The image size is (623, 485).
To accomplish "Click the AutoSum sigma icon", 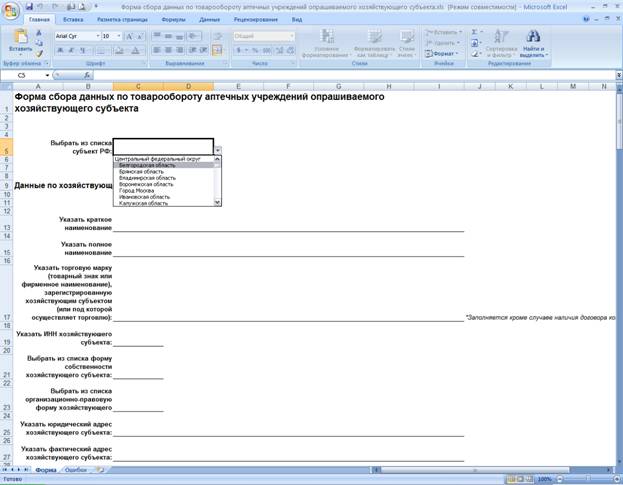I will point(474,32).
